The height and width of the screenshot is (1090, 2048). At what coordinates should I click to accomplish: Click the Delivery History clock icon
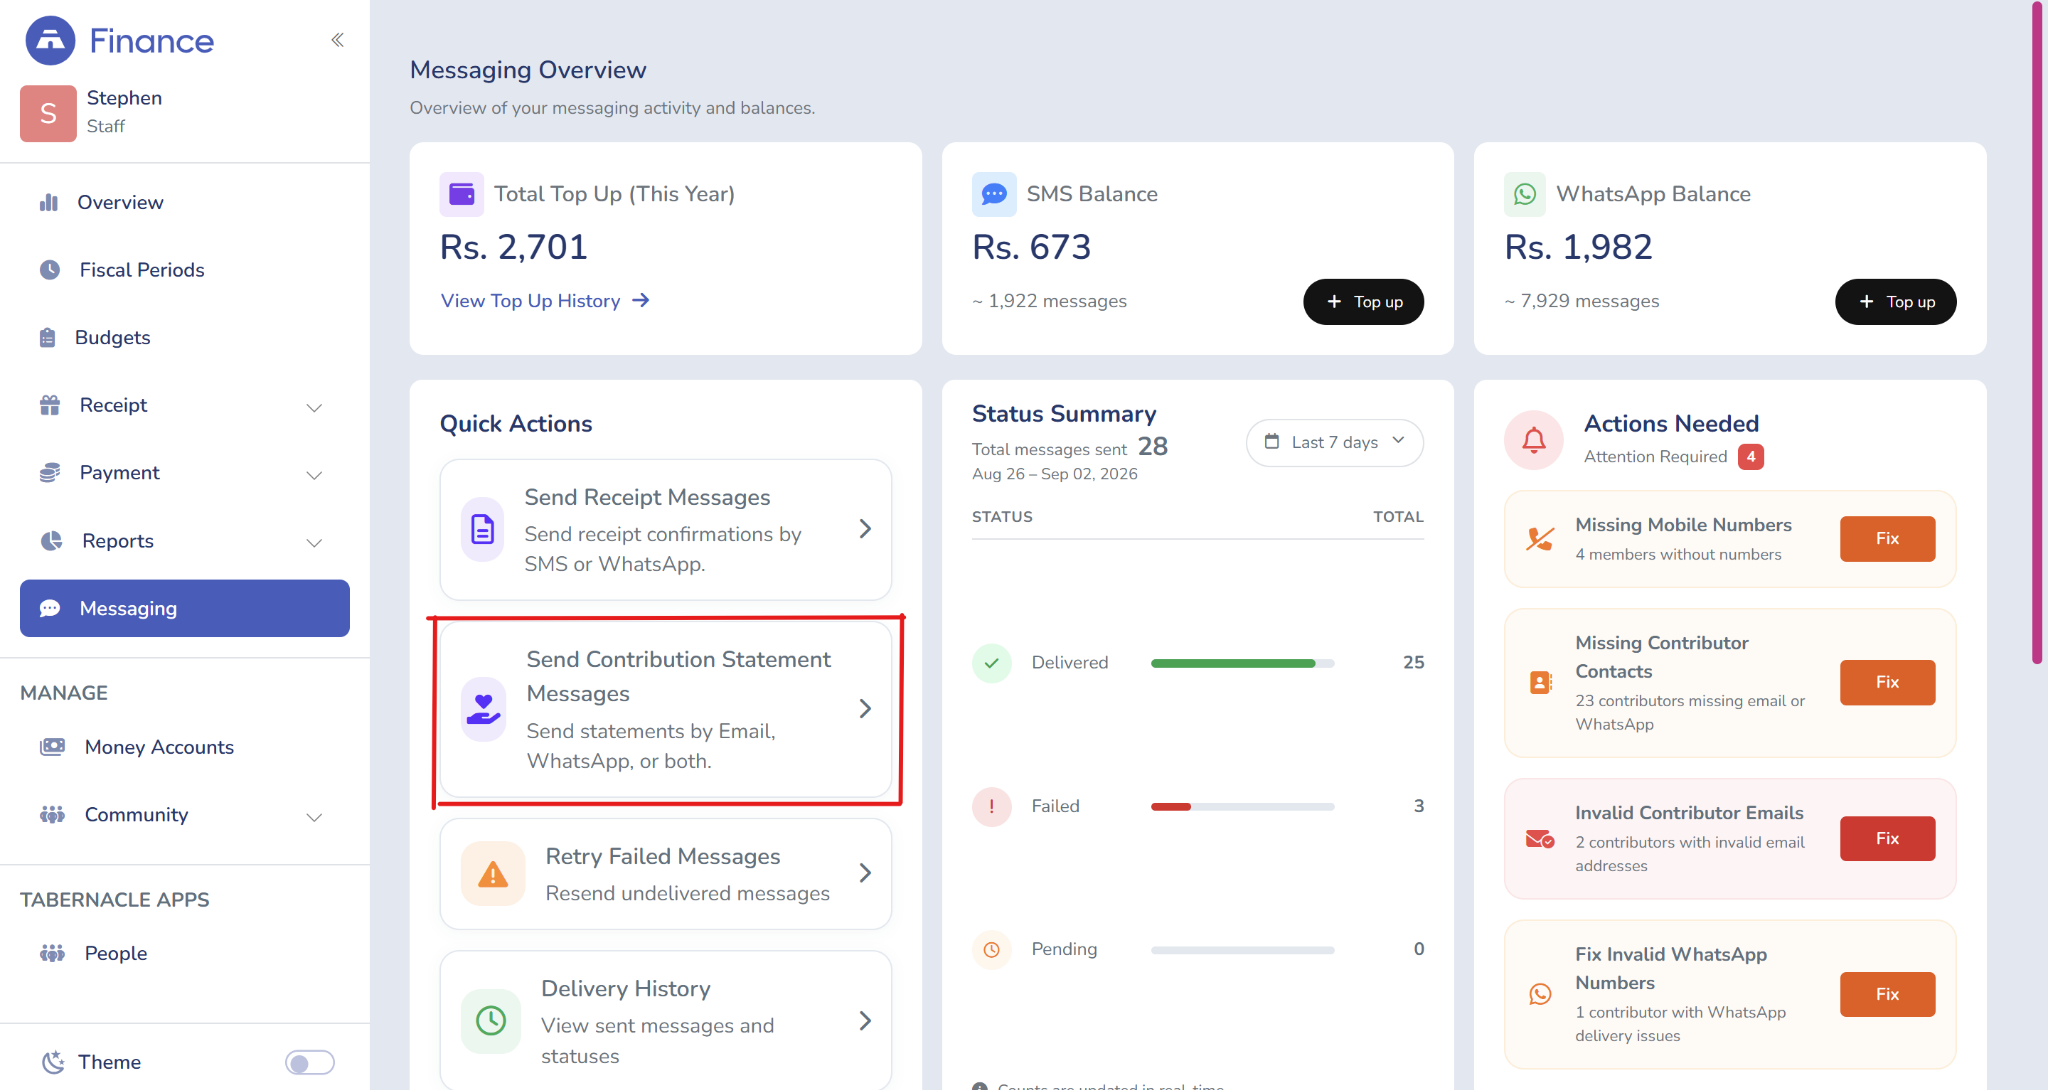(x=491, y=1021)
